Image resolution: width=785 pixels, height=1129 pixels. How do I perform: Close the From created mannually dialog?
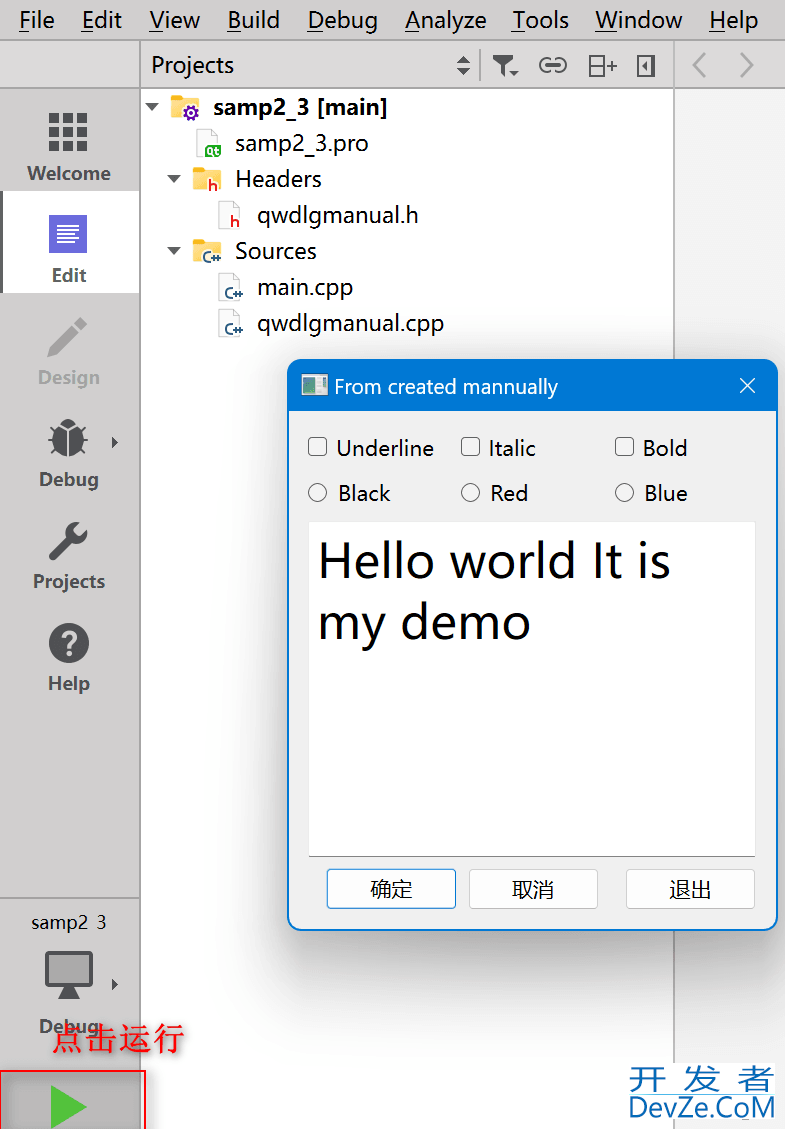click(747, 386)
